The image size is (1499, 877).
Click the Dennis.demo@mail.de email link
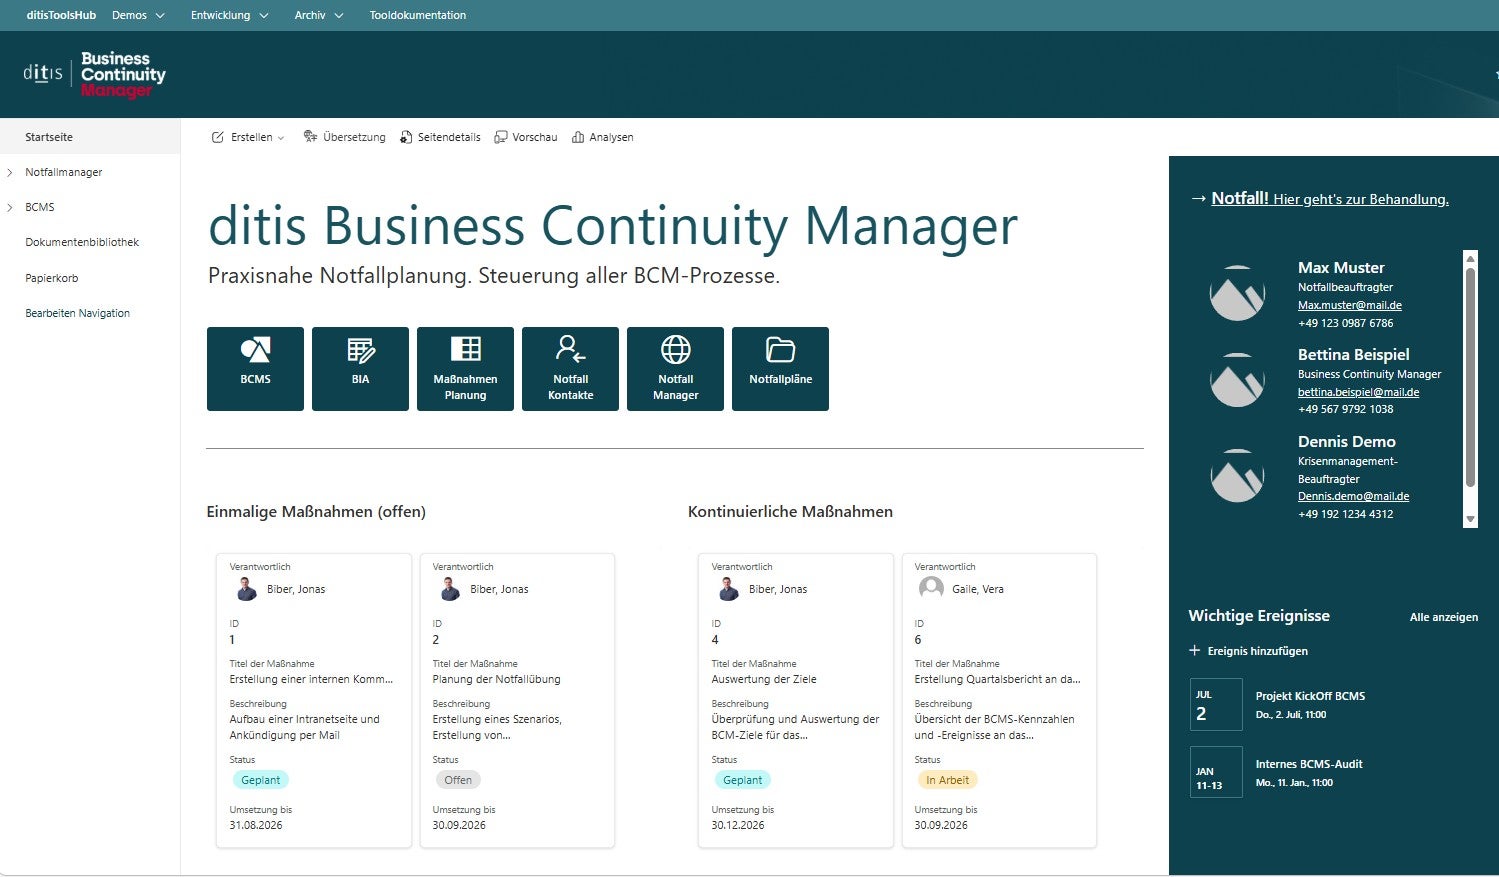tap(1353, 496)
